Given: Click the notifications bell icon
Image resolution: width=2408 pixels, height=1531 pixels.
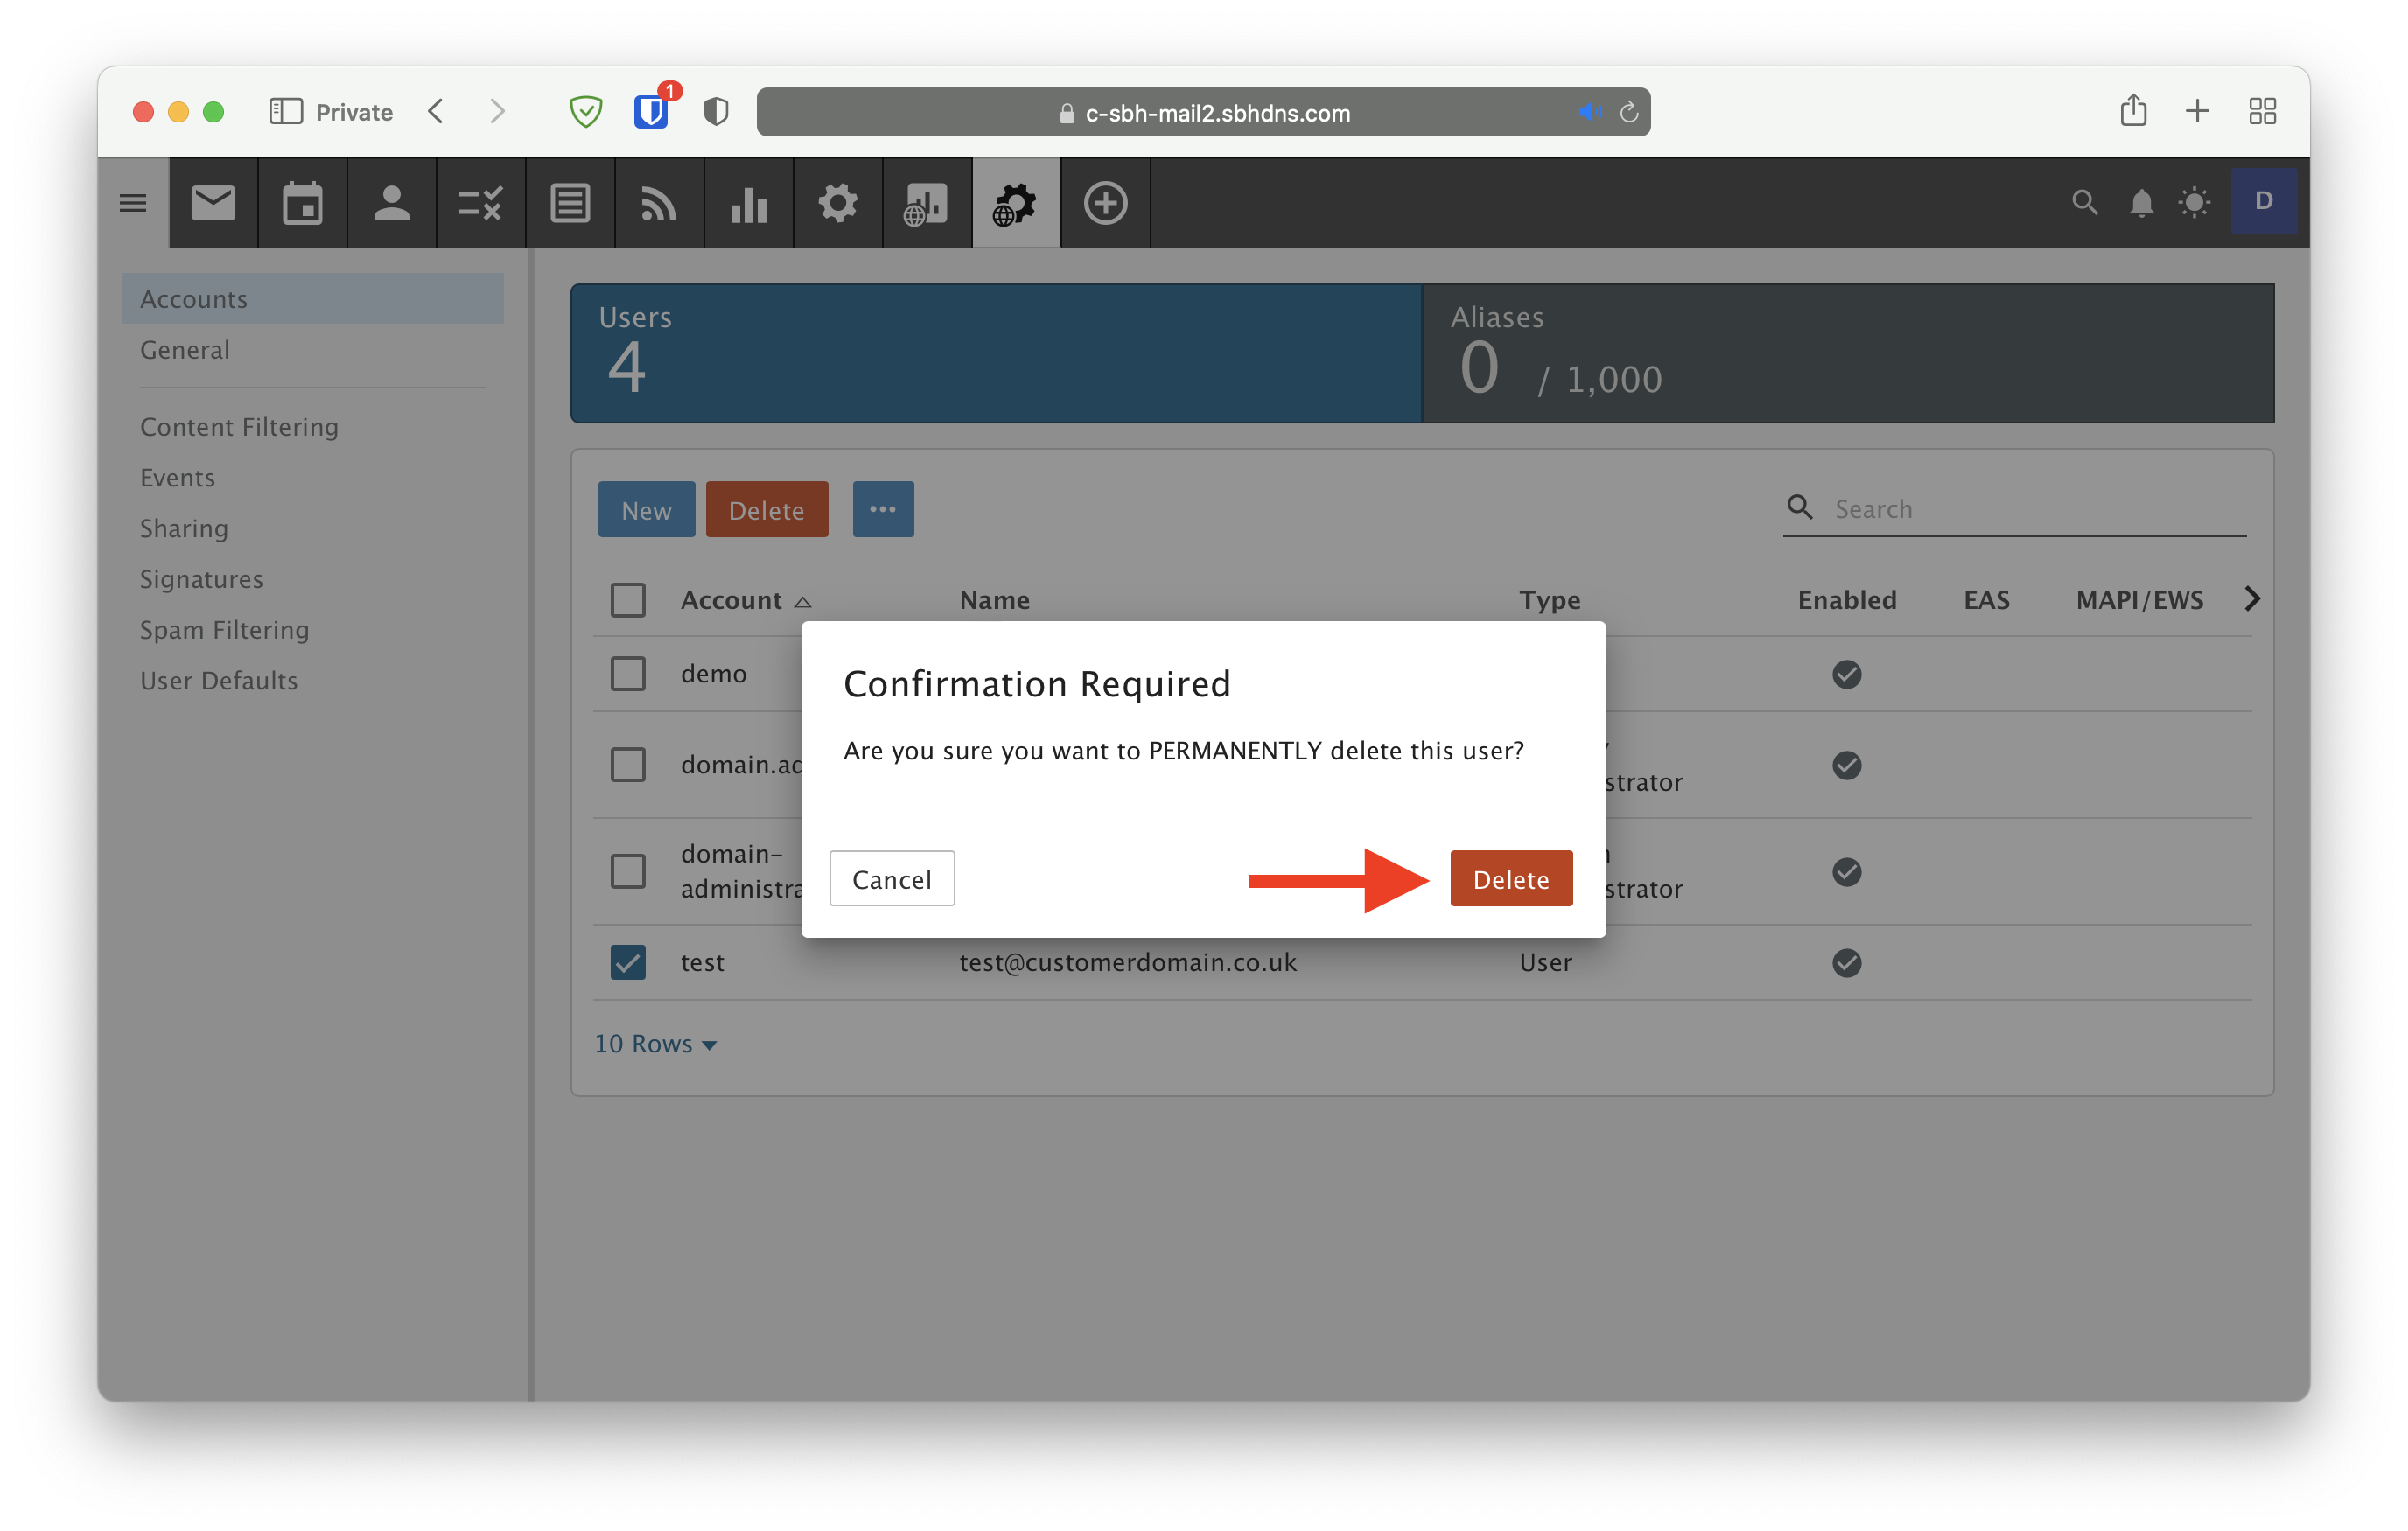Looking at the screenshot, I should click(x=2140, y=204).
